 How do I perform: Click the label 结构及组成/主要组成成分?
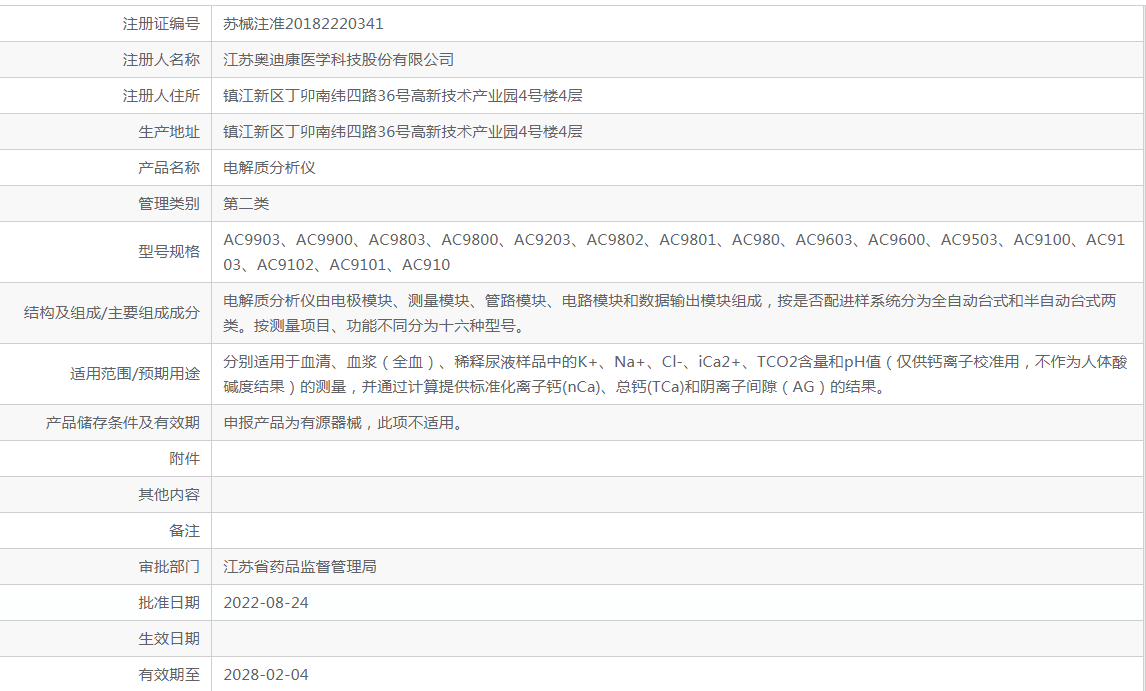pos(112,313)
